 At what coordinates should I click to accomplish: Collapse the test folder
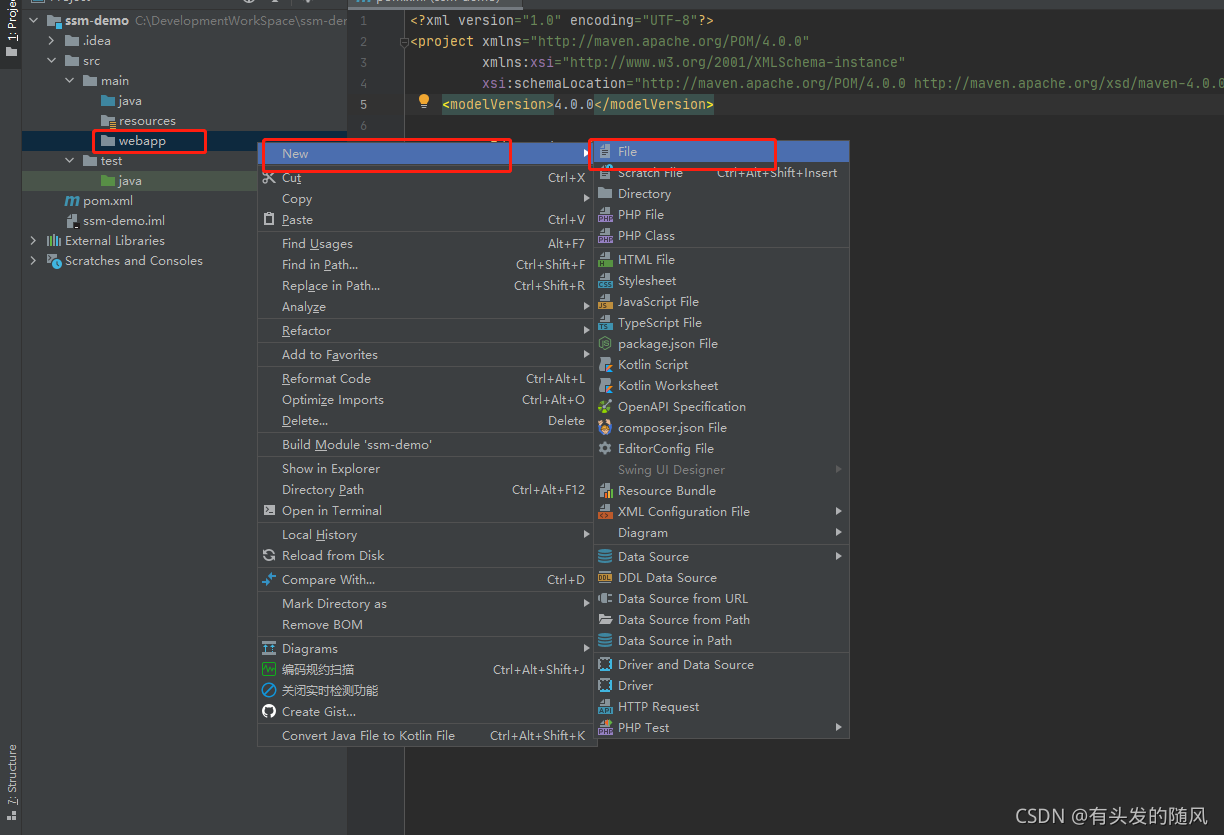pos(70,161)
